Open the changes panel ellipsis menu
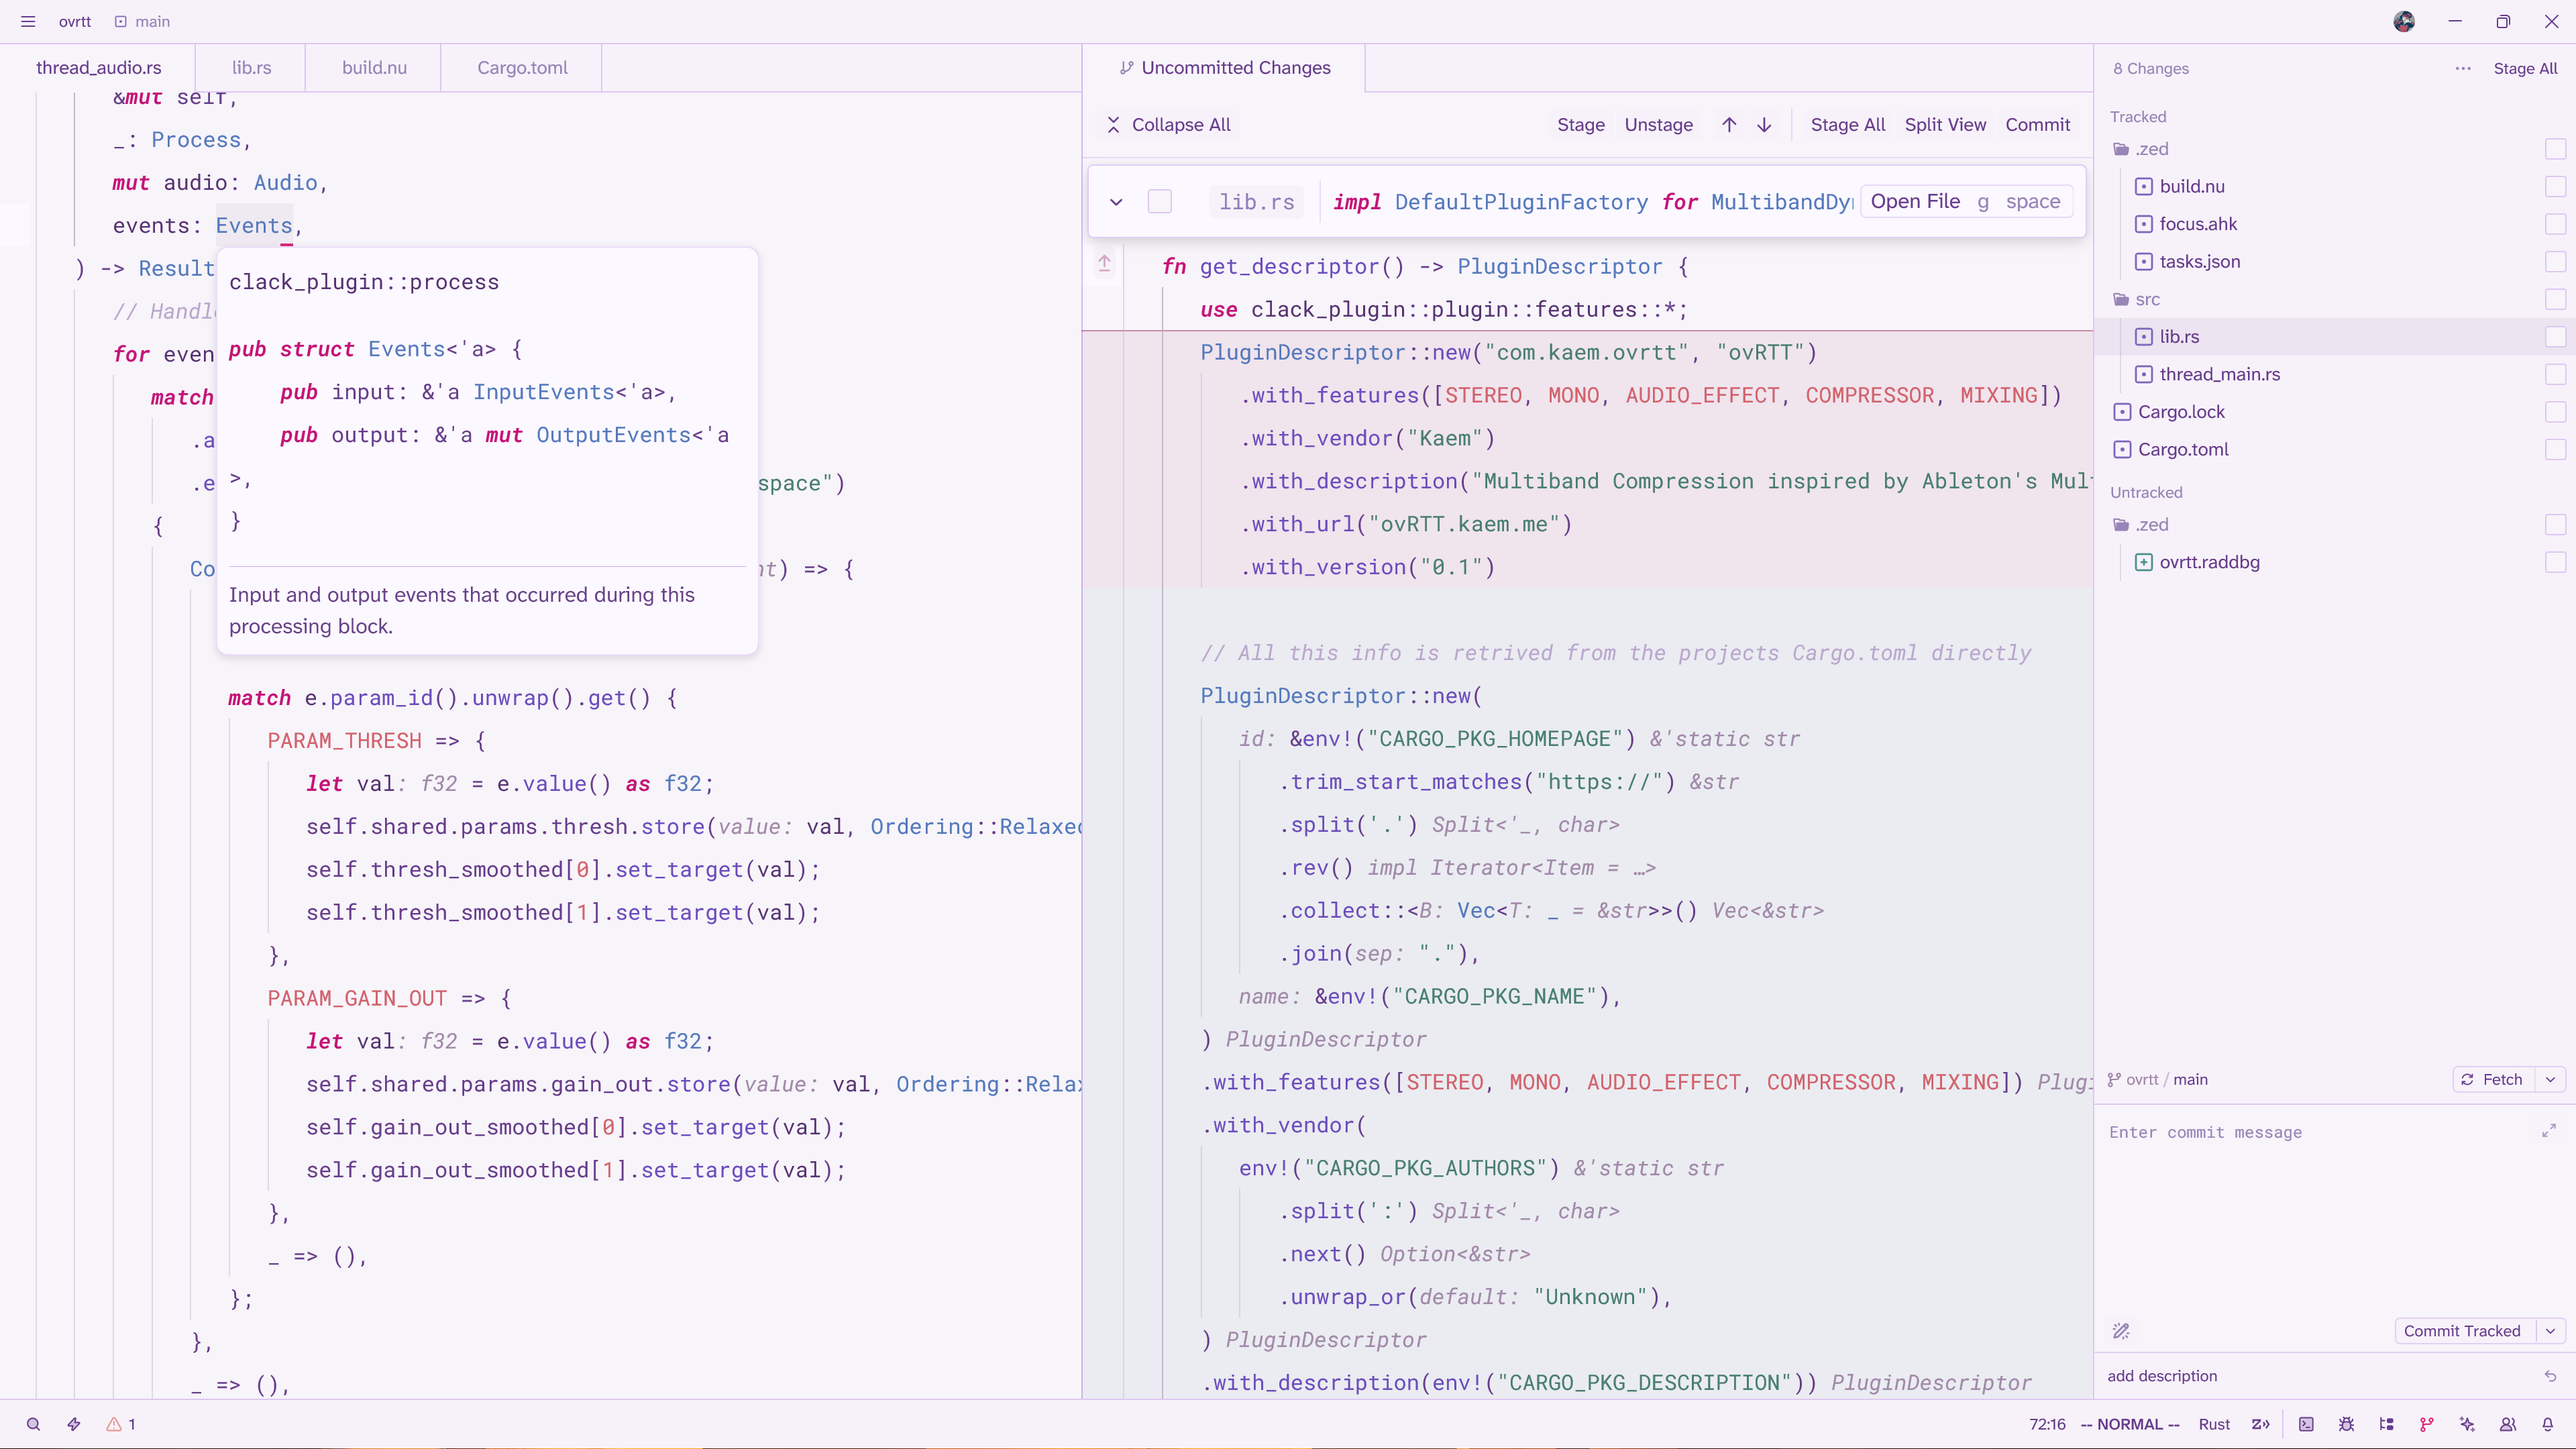 (2463, 68)
